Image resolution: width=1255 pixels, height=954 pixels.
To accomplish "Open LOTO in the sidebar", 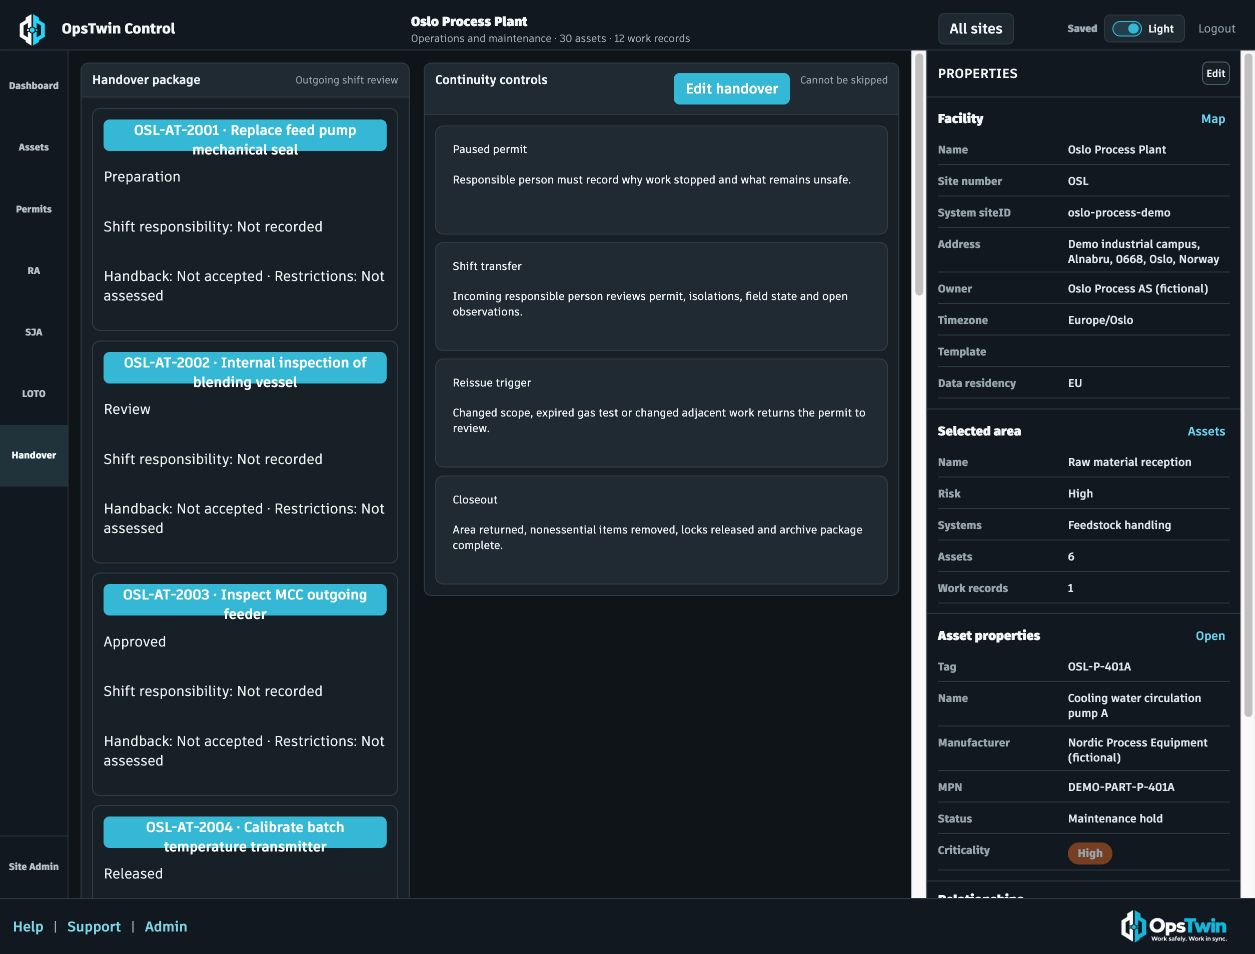I will (x=34, y=394).
